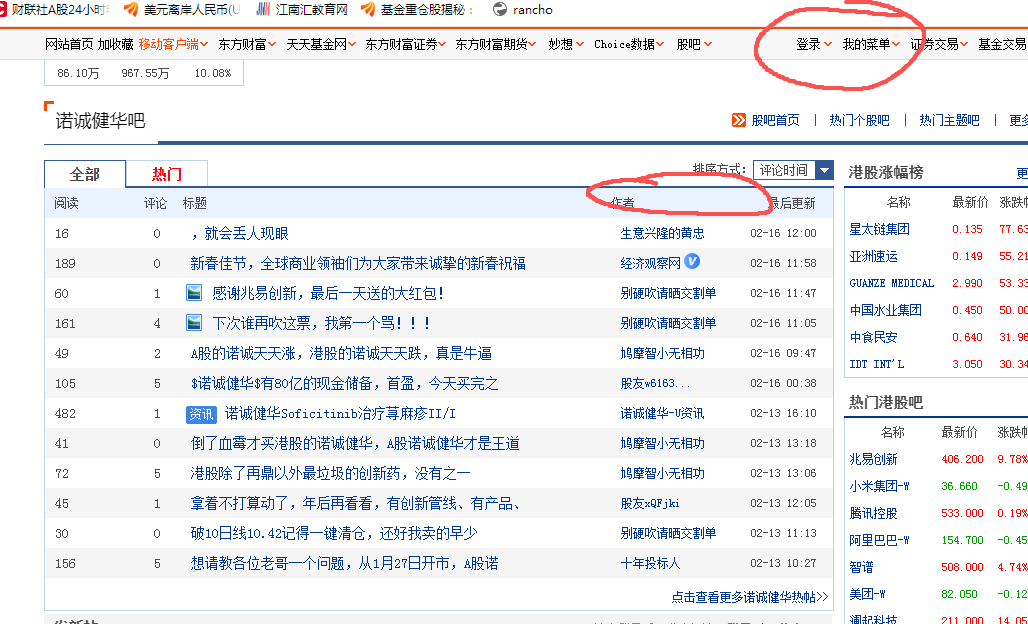
Task: Click the 诺诚健华吧 heading
Action: point(100,121)
